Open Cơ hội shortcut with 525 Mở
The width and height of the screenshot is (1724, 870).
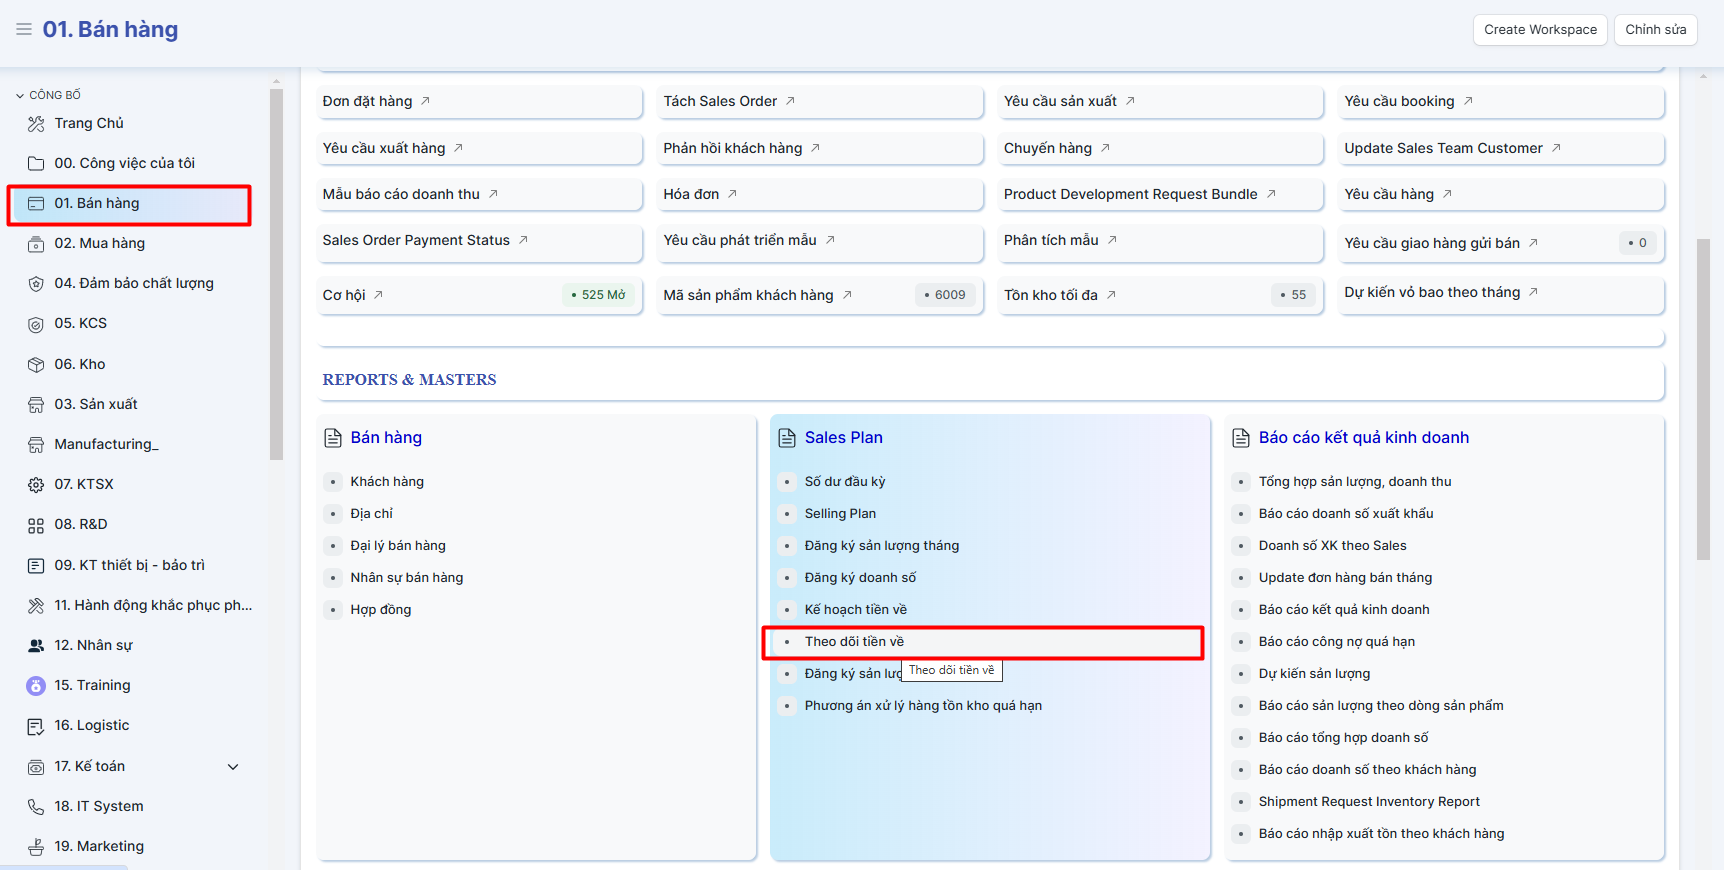344,295
